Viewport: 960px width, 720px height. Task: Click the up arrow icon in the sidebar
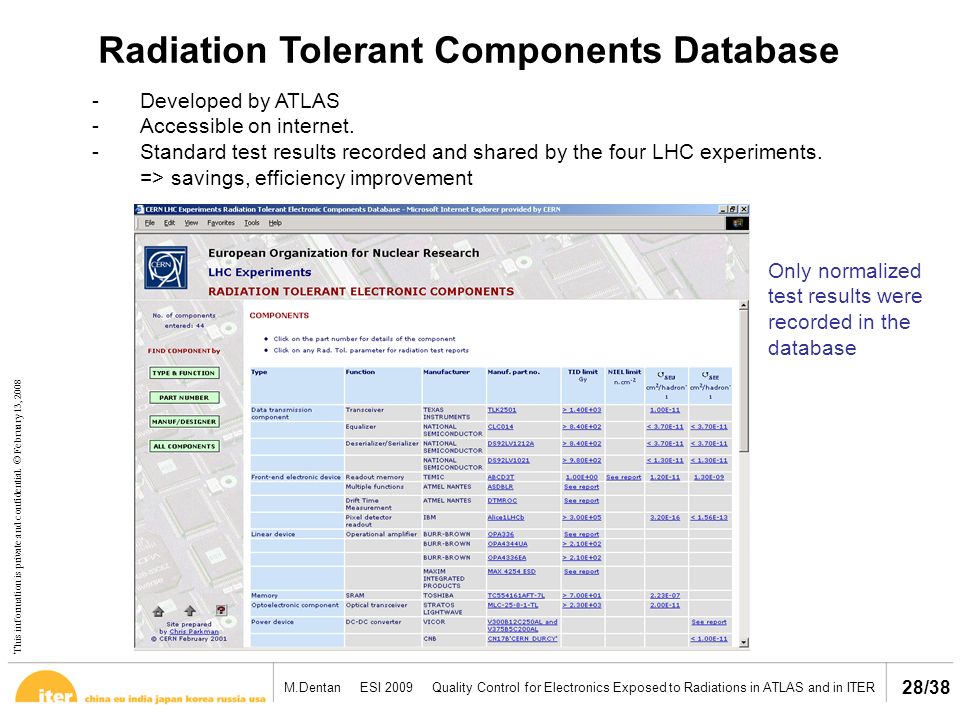pyautogui.click(x=190, y=610)
